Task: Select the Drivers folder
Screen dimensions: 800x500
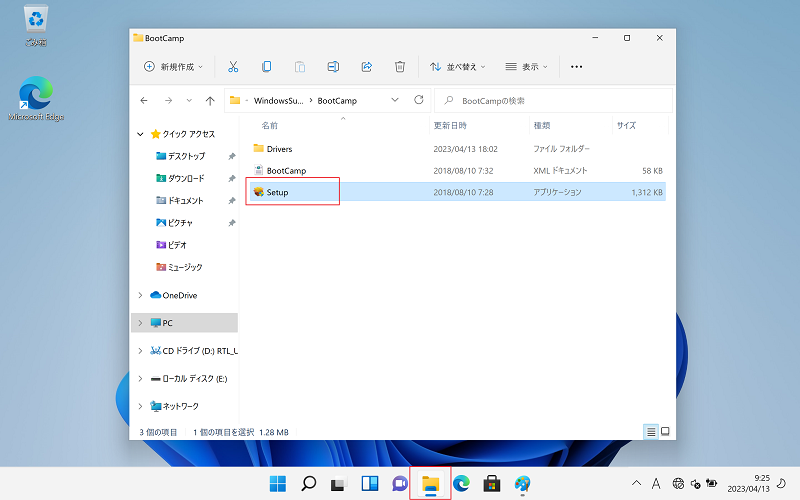Action: (x=280, y=149)
